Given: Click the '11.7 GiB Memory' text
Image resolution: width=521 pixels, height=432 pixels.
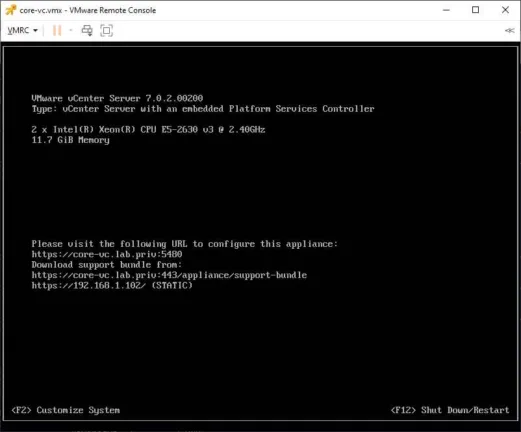Looking at the screenshot, I should tap(70, 140).
